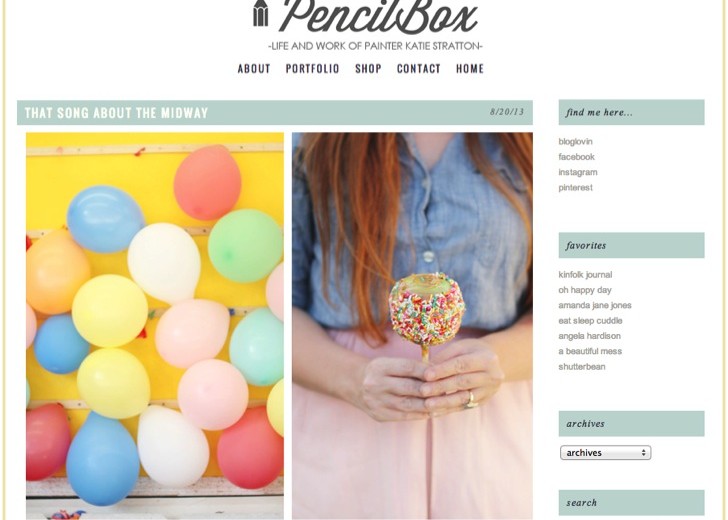Open the shutterbean link

click(582, 367)
